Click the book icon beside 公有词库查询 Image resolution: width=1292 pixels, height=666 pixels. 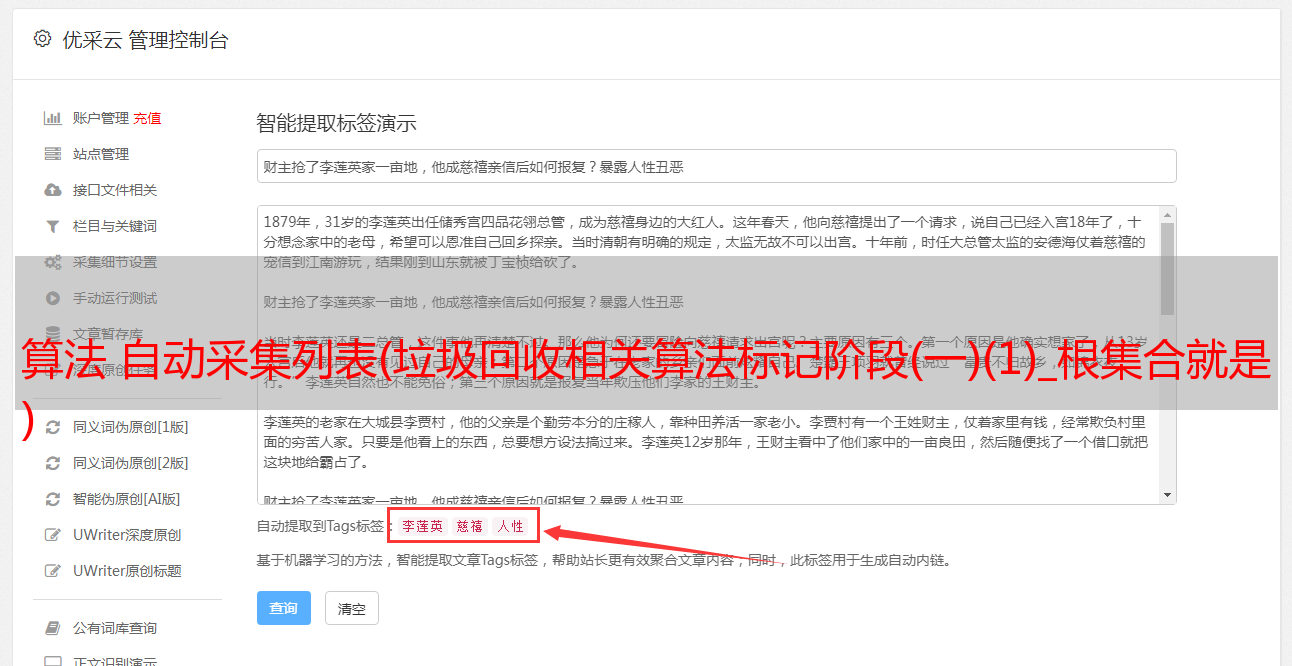[x=52, y=628]
